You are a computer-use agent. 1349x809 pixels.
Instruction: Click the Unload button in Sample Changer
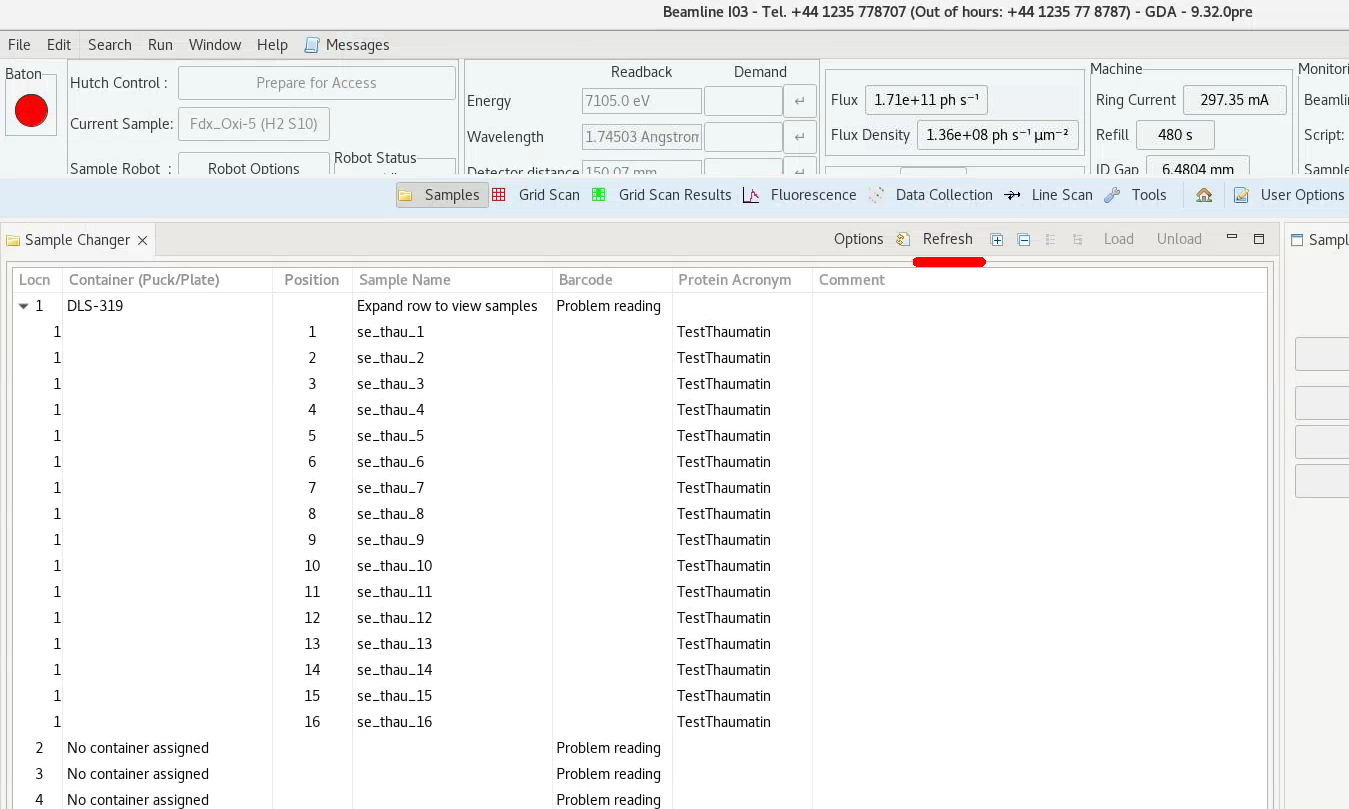[x=1179, y=239]
